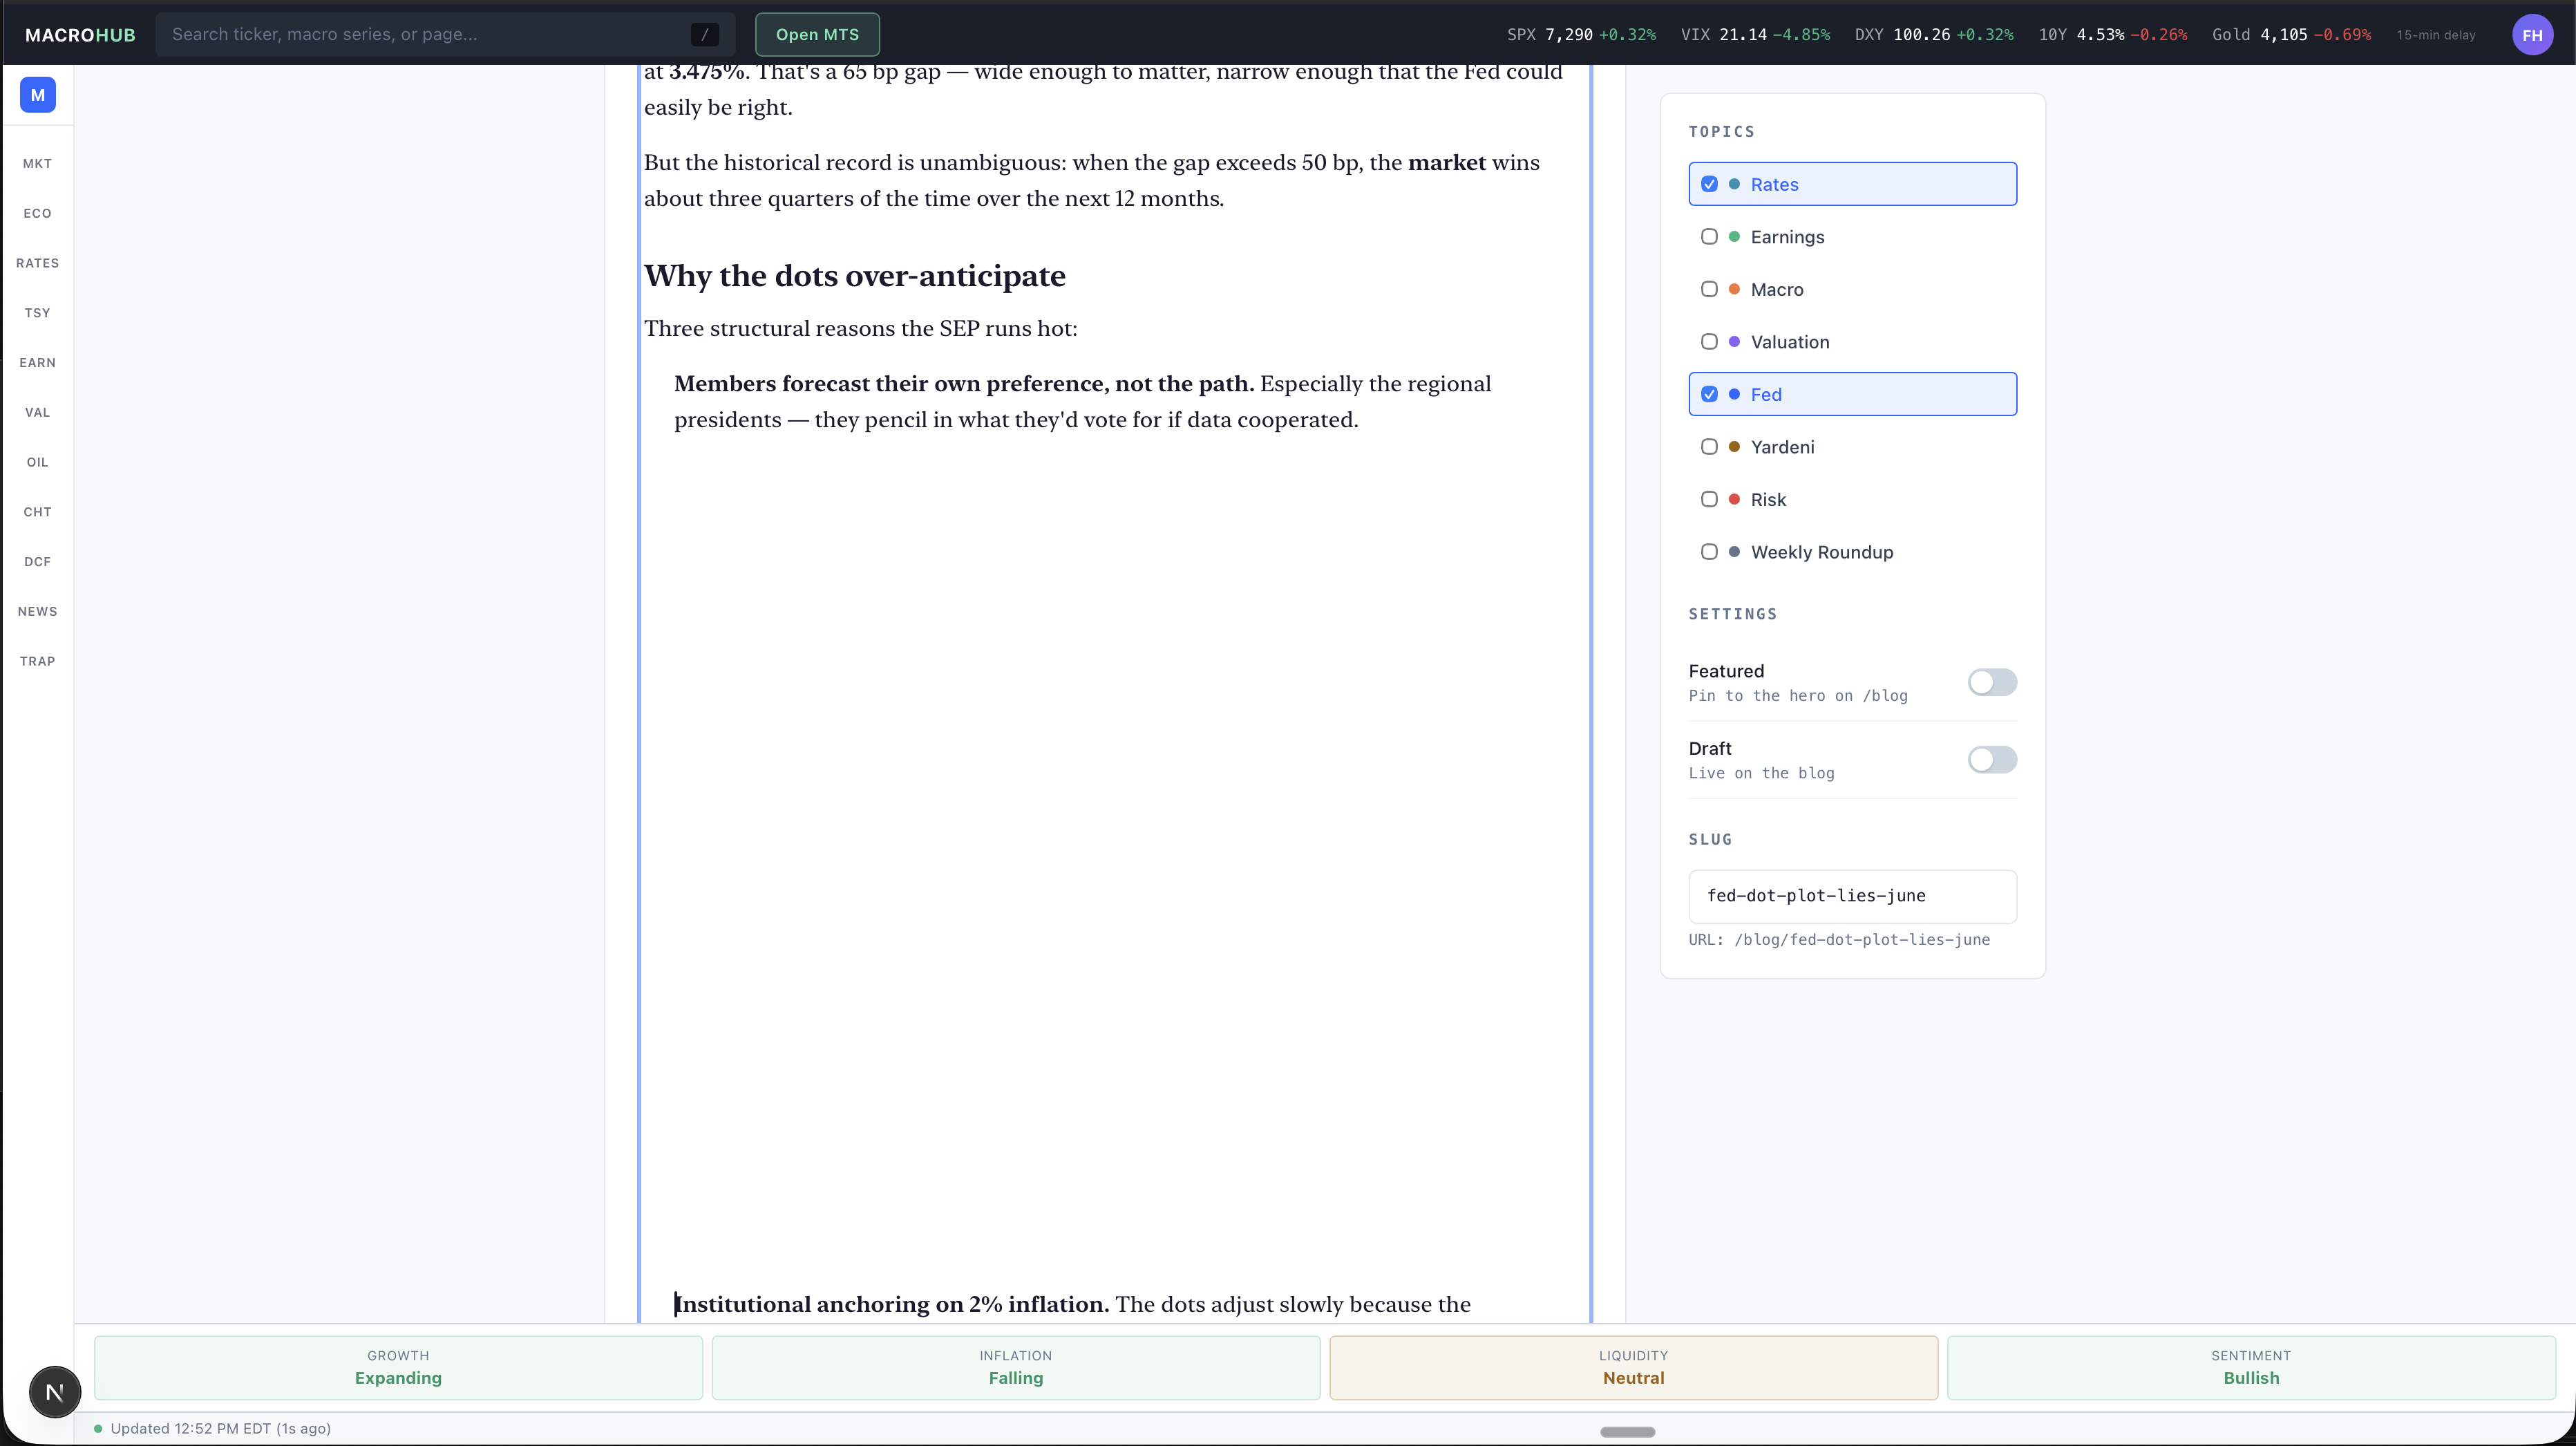Click the Open MTS button
Viewport: 2576px width, 1446px height.
[817, 34]
